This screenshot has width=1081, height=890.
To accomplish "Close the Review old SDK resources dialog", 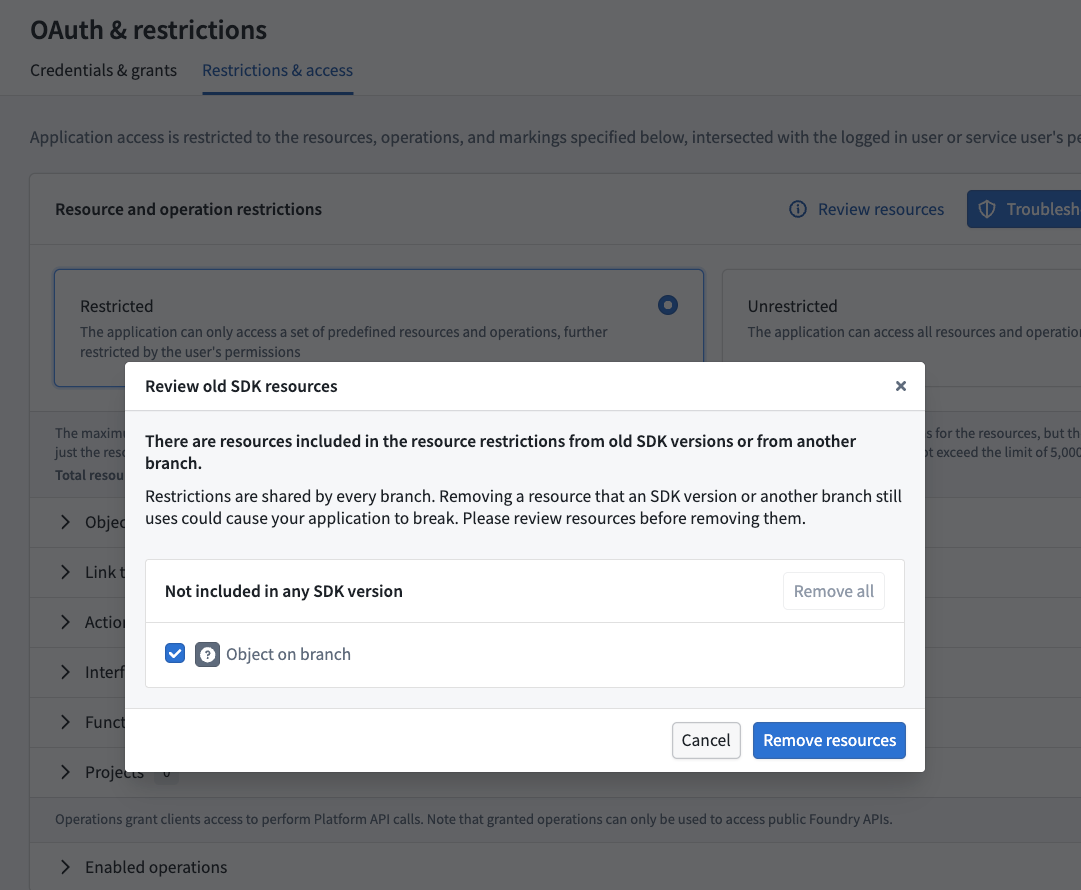I will tap(900, 386).
